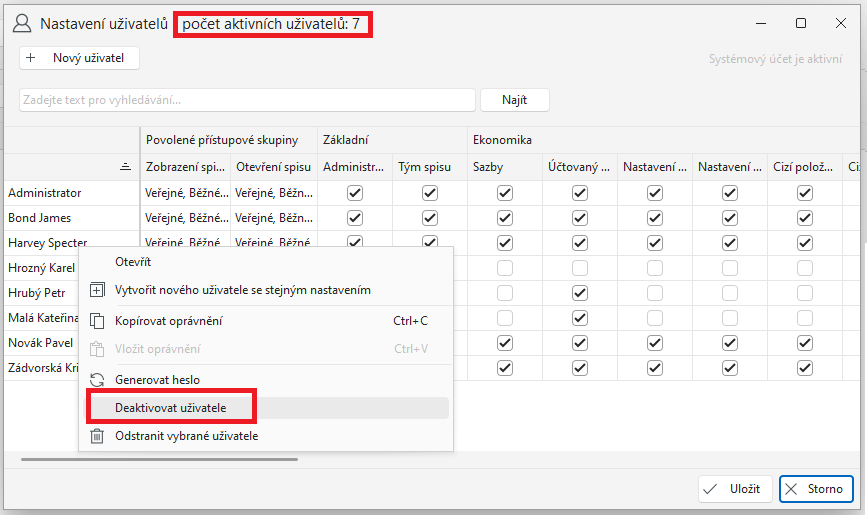
Task: Sort by the Účtovaný column header
Action: coord(580,167)
